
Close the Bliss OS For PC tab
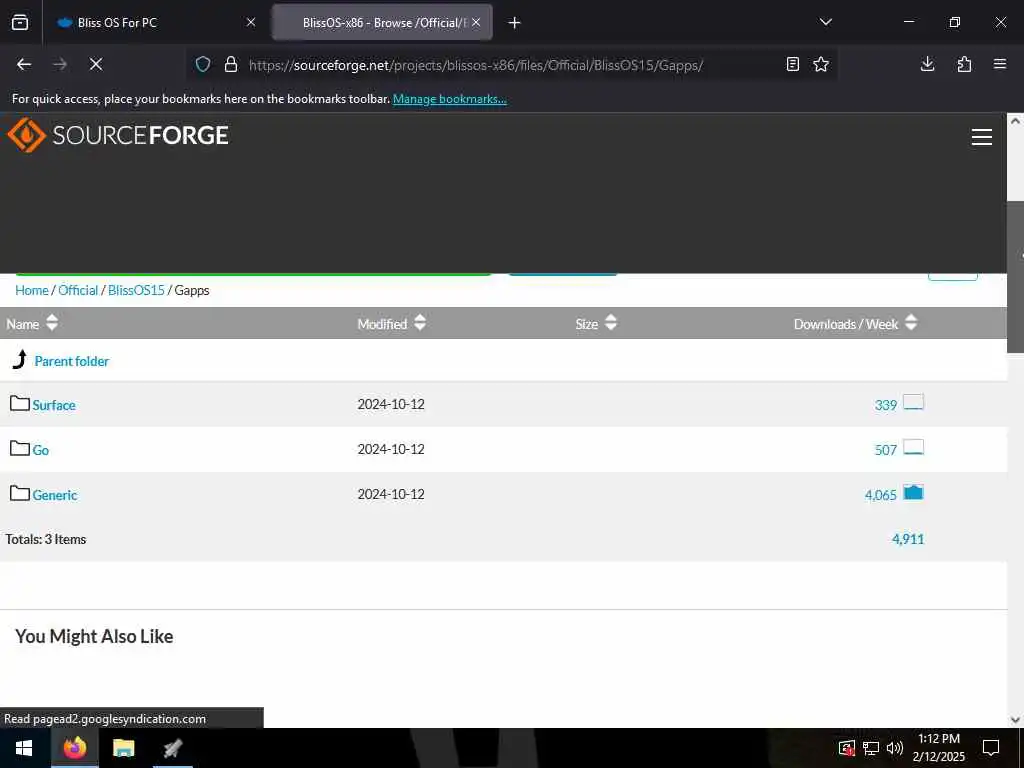coord(251,22)
